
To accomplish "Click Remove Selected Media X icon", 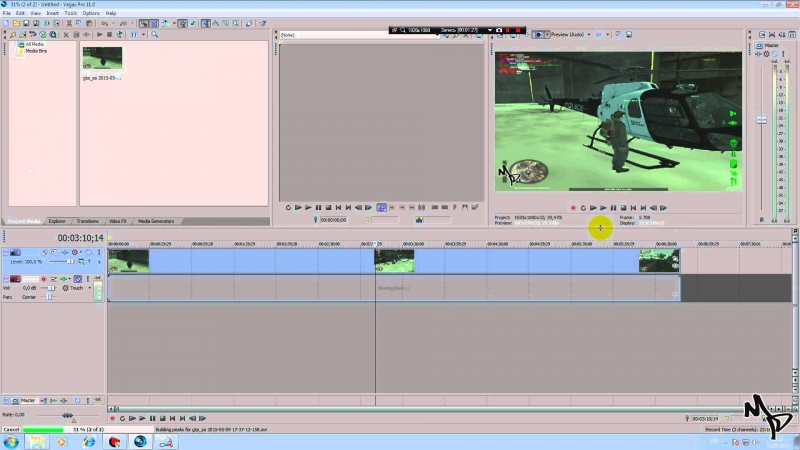I will click(66, 35).
